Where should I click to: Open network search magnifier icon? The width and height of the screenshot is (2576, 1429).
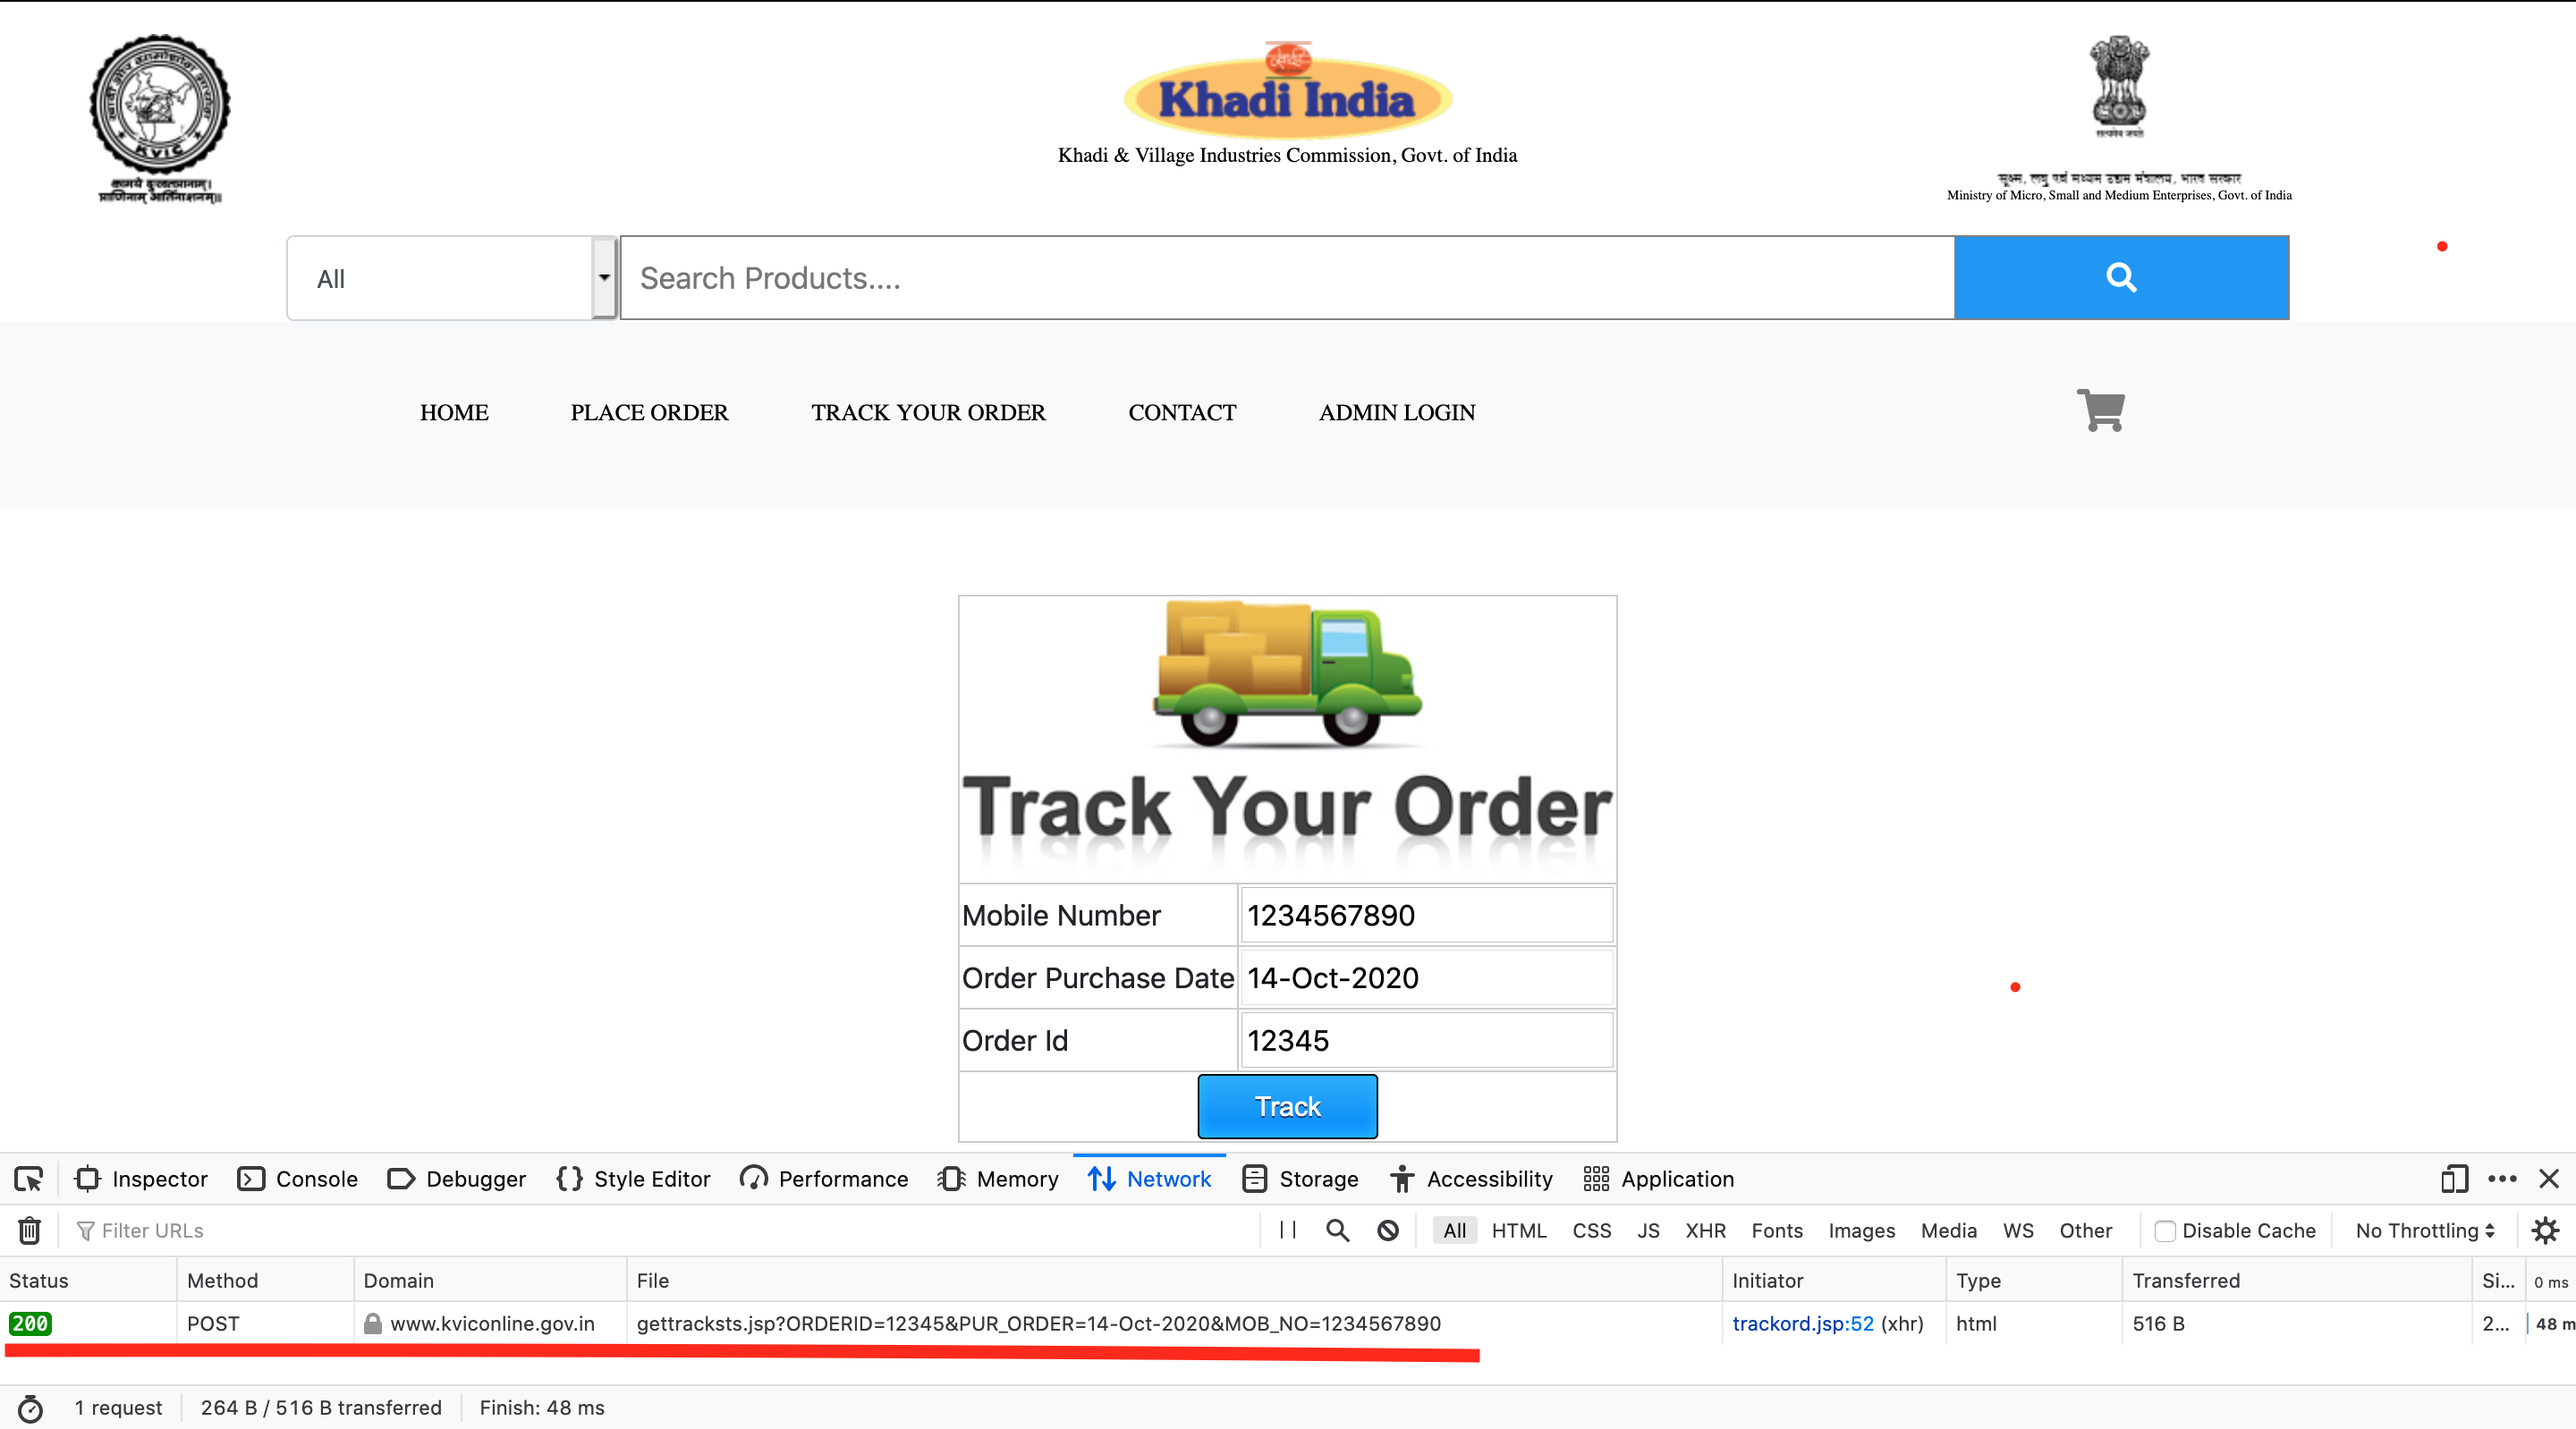click(1337, 1230)
